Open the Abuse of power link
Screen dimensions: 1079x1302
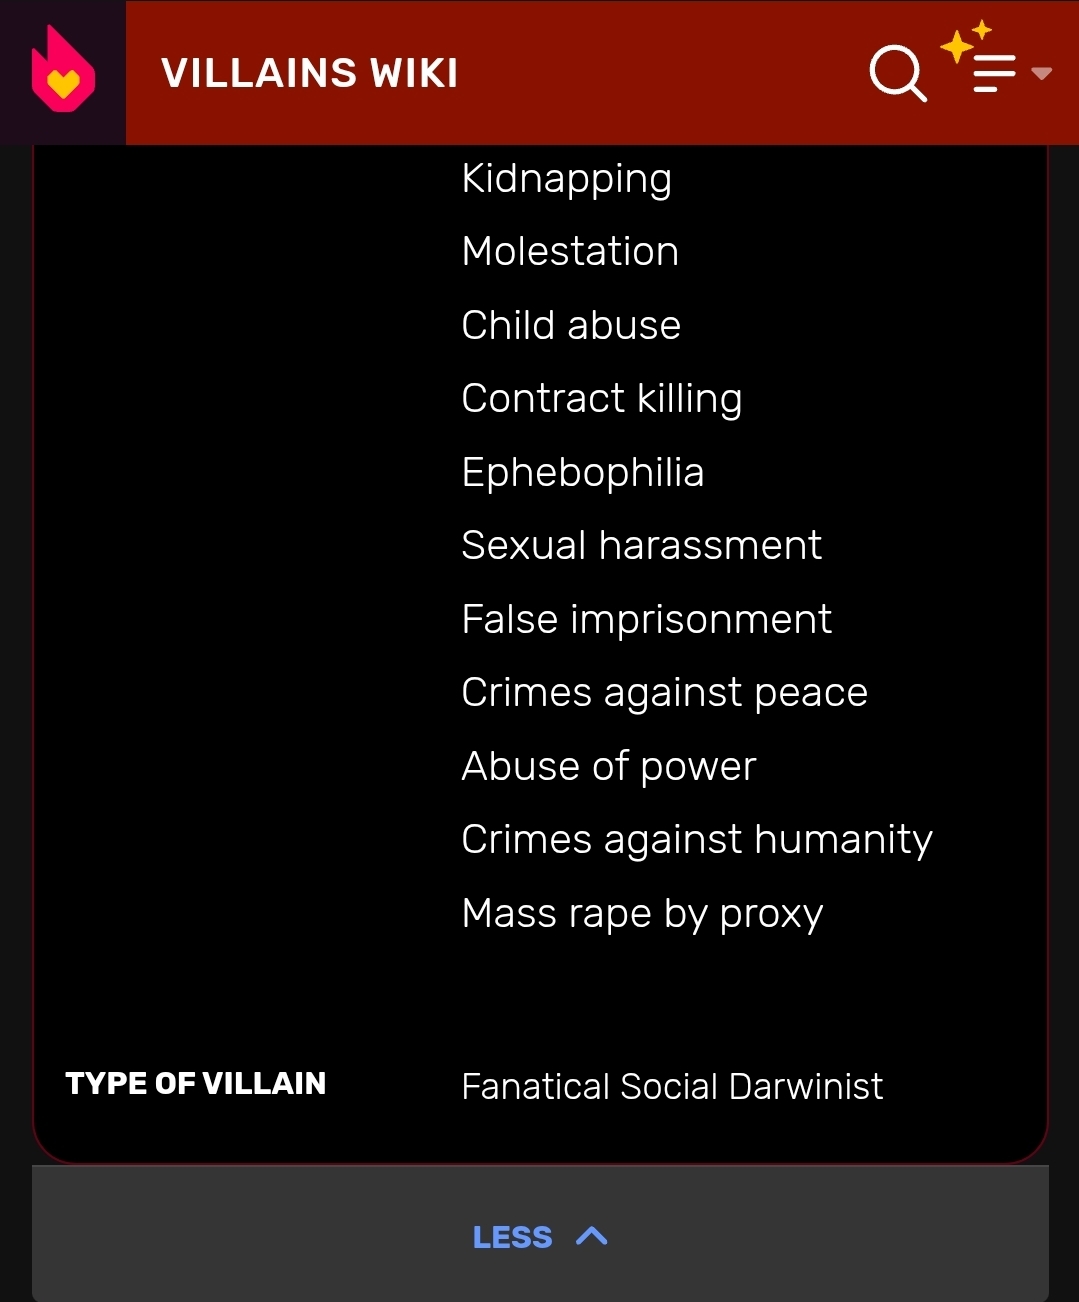(608, 767)
